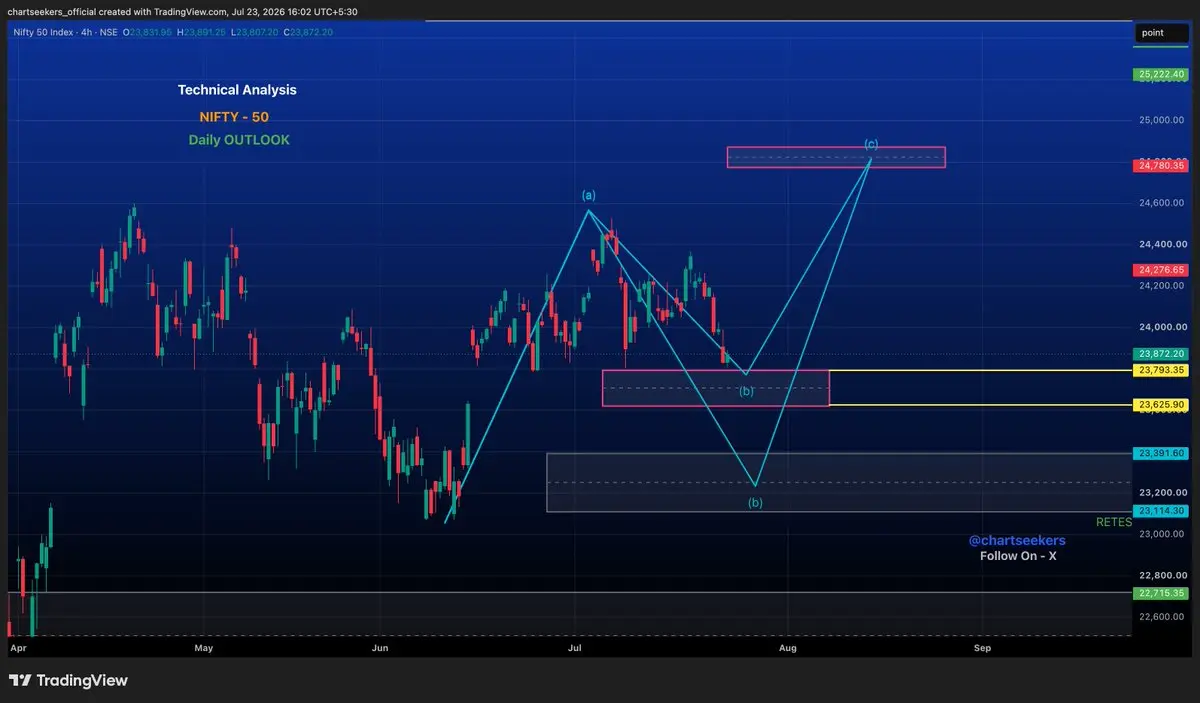The height and width of the screenshot is (703, 1200).
Task: Click the red 24,276.65 price label
Action: click(1161, 270)
